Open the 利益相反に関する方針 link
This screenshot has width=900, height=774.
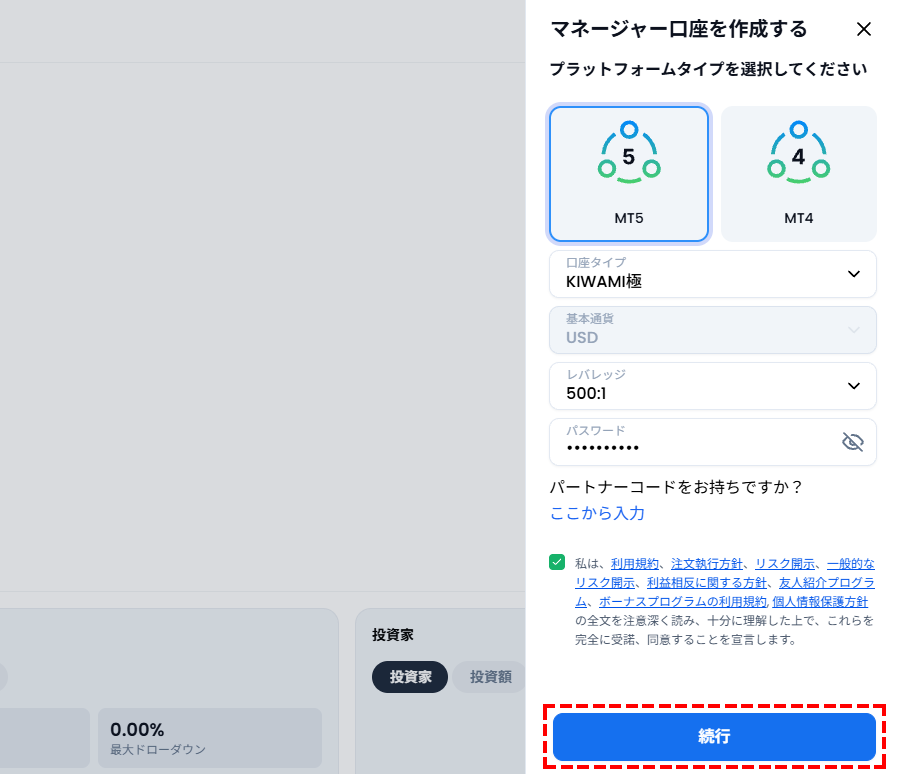coord(707,583)
